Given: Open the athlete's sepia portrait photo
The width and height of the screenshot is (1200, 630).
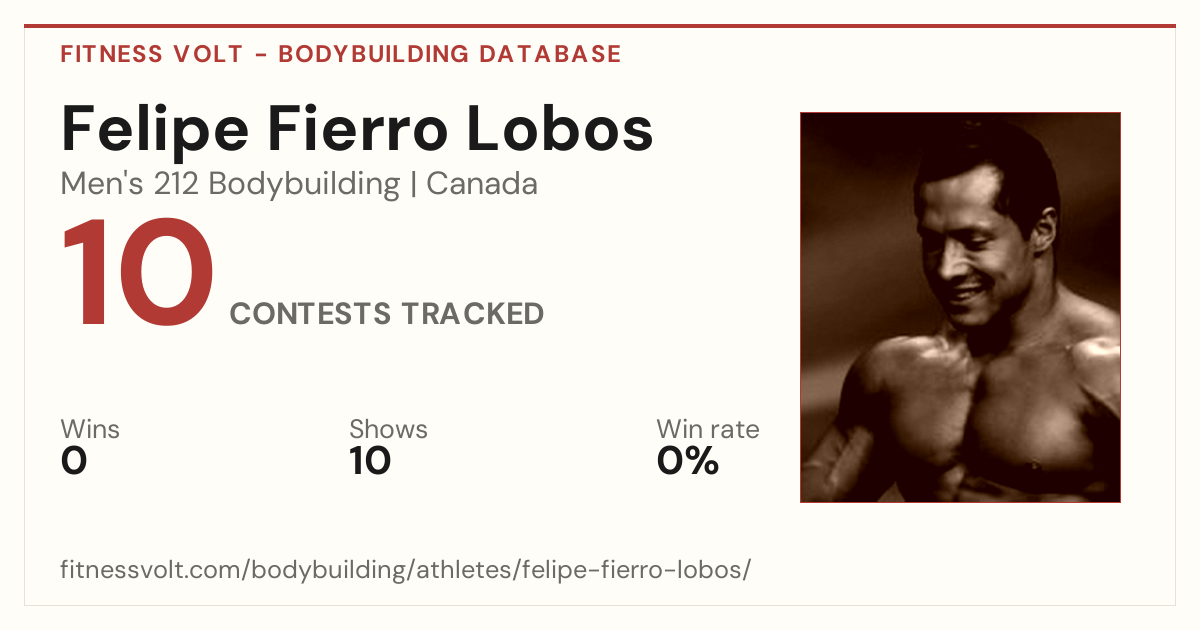Looking at the screenshot, I should [x=960, y=307].
